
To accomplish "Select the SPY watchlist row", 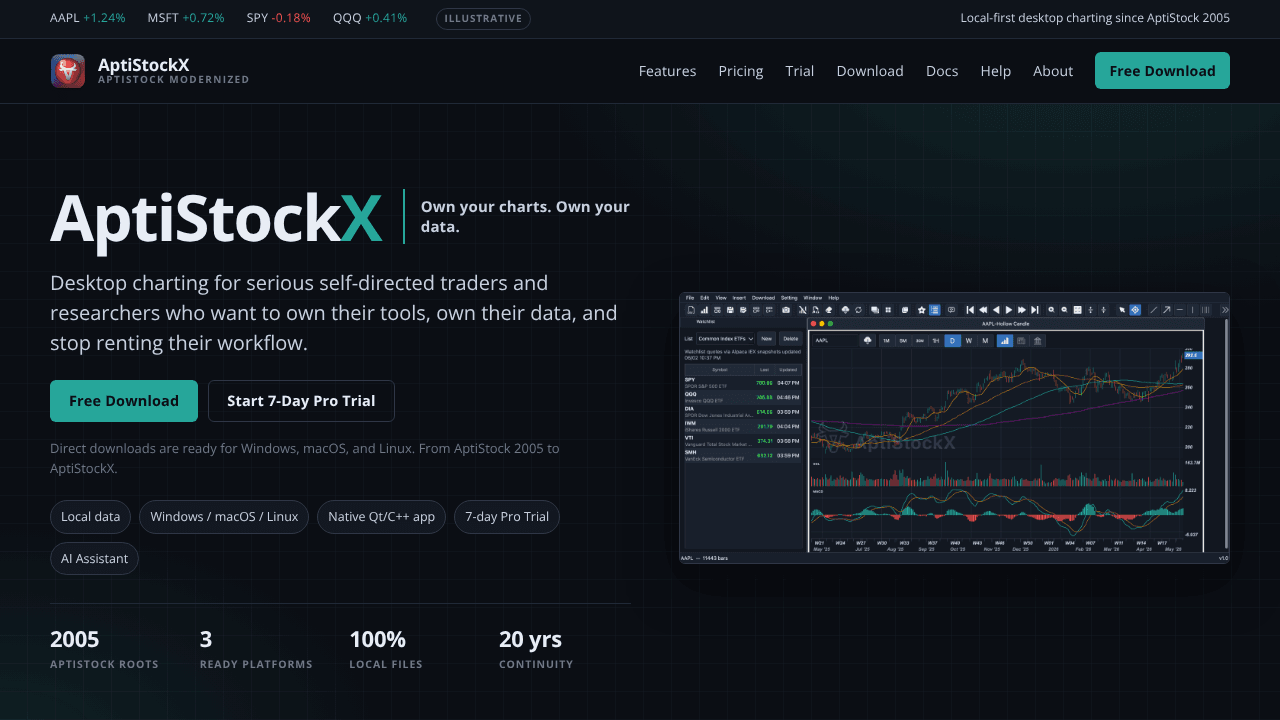I will tap(743, 382).
